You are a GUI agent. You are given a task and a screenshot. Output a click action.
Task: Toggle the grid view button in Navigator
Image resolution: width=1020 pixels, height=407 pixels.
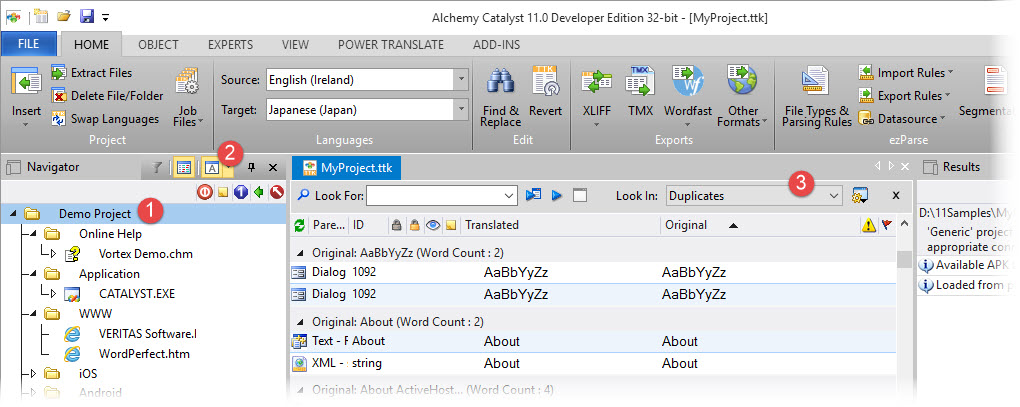pos(184,168)
